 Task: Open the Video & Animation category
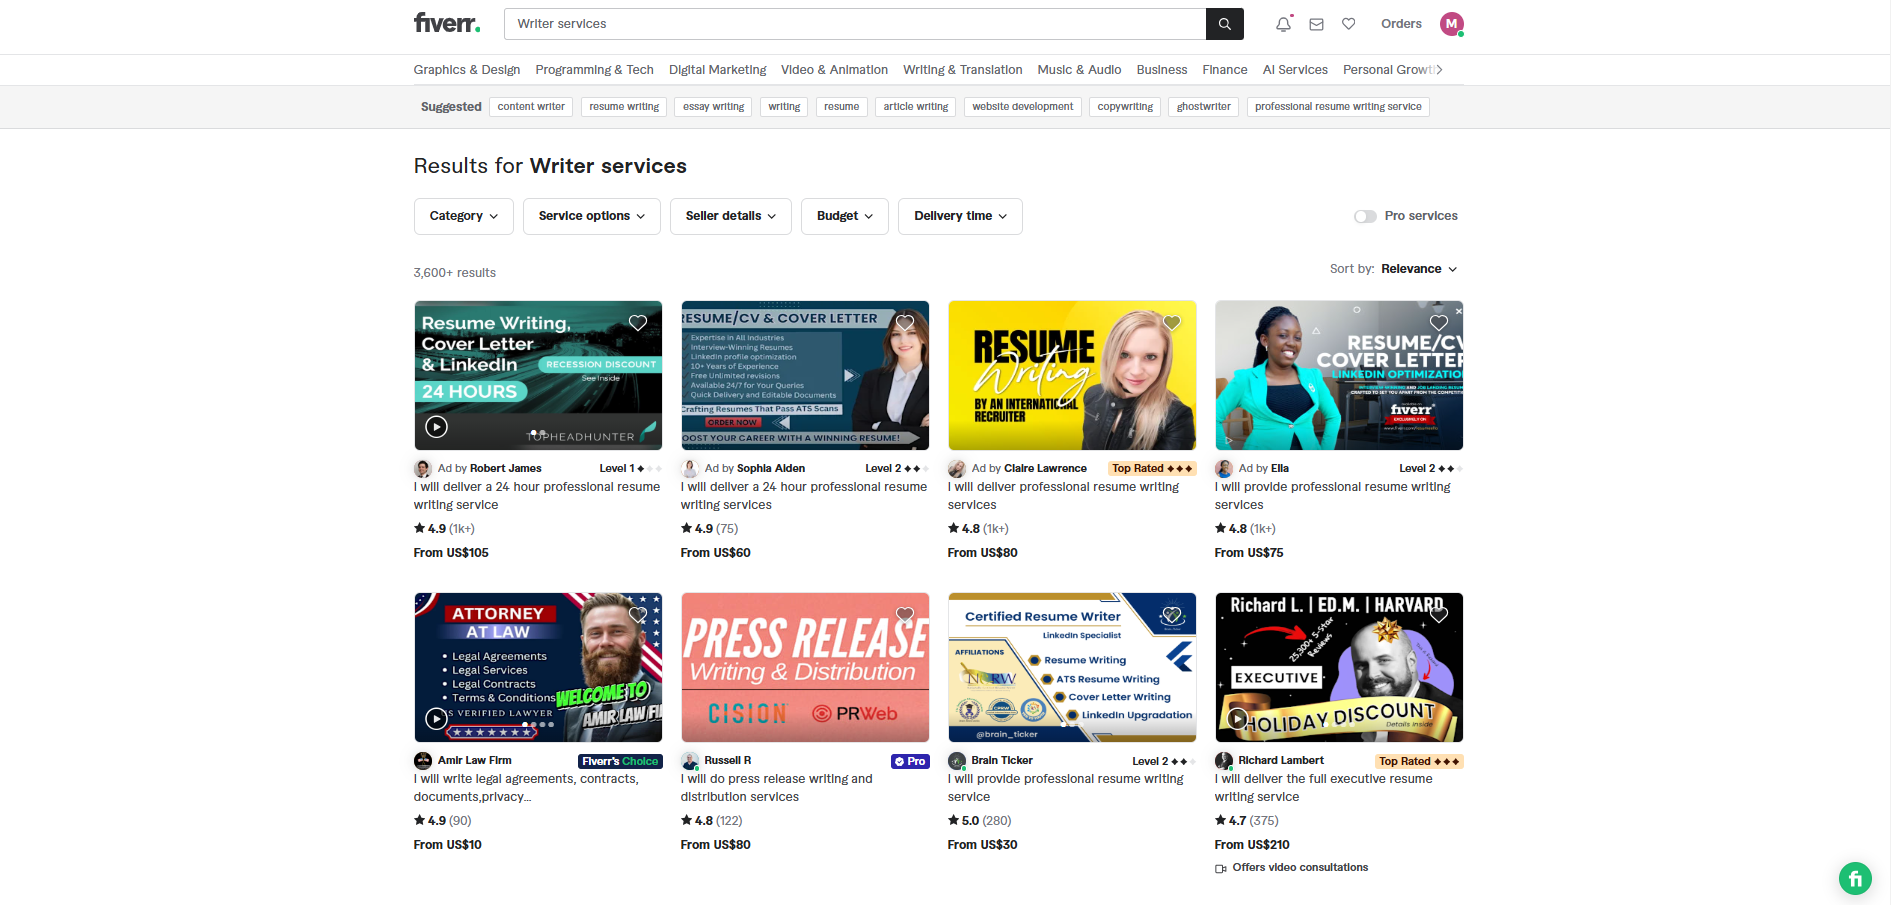click(x=834, y=70)
